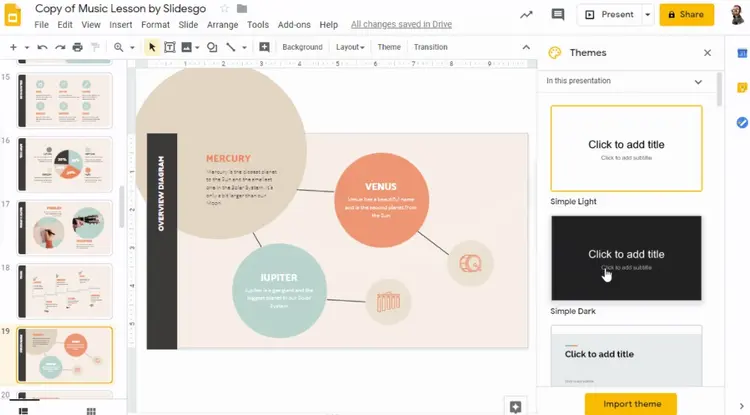
Task: Open the Layout dropdown
Action: click(350, 47)
